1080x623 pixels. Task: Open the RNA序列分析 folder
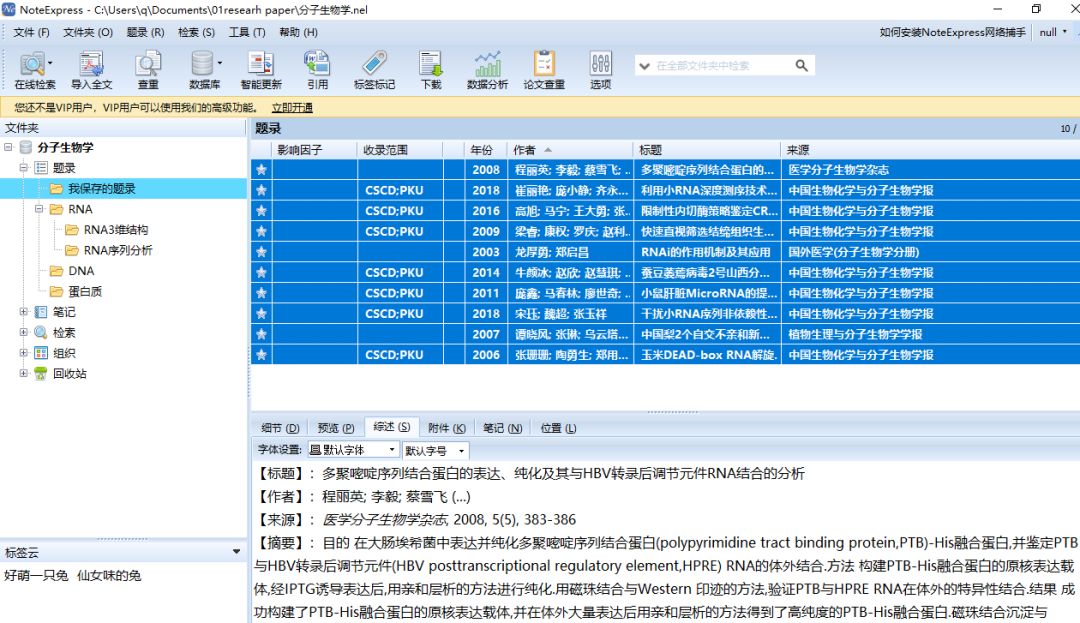117,251
